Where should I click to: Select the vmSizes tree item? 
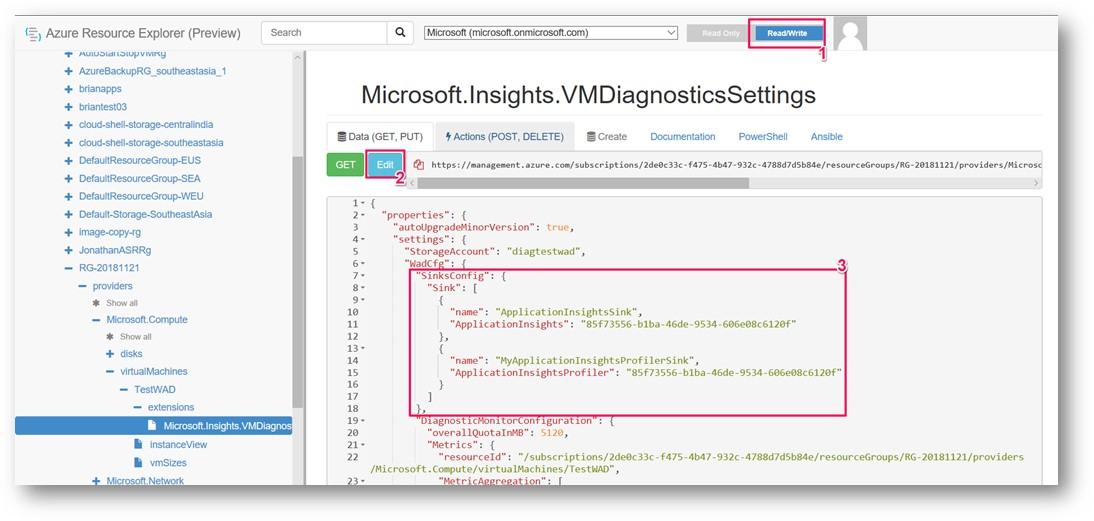click(x=167, y=462)
